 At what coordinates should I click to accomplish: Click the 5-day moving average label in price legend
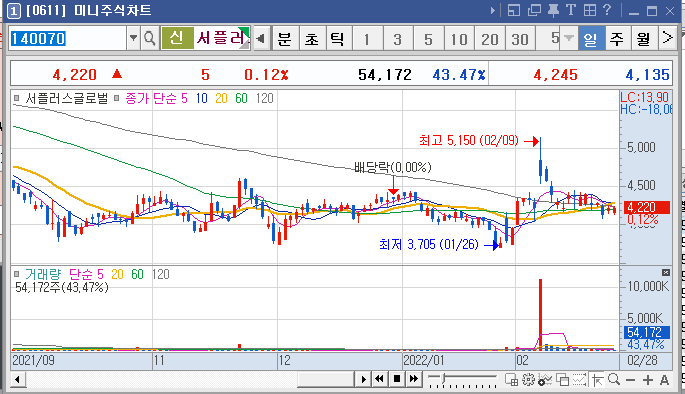point(184,98)
